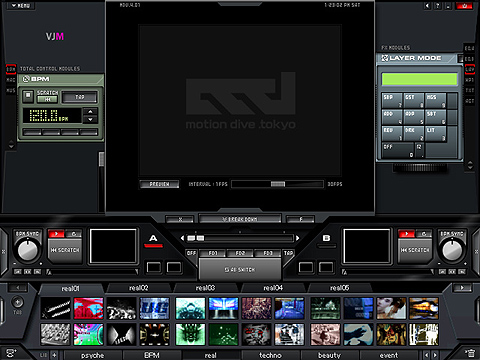Select the FD1 fade button
Image resolution: width=480 pixels, height=360 pixels.
click(213, 253)
